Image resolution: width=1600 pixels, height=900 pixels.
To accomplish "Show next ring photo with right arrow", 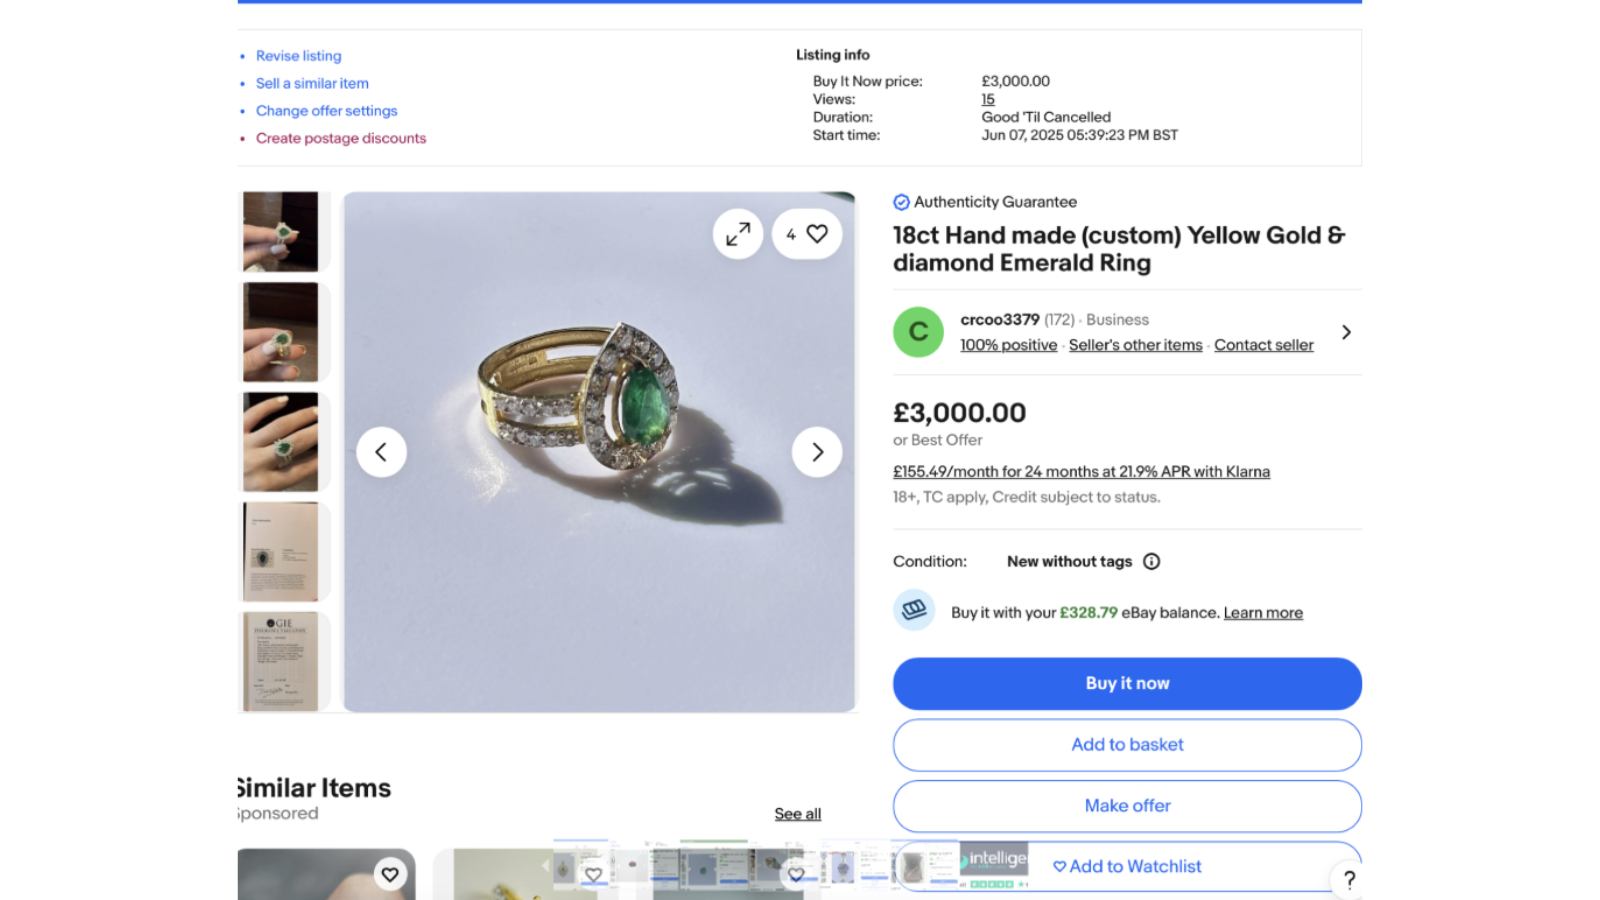I will (817, 452).
